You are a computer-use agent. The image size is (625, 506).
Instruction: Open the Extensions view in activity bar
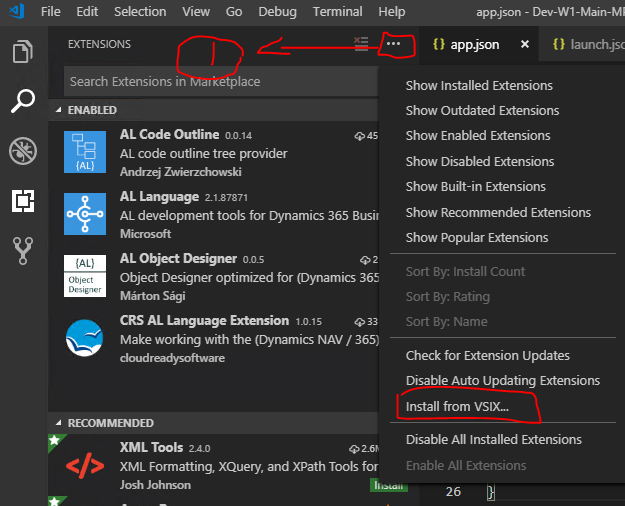coord(23,201)
